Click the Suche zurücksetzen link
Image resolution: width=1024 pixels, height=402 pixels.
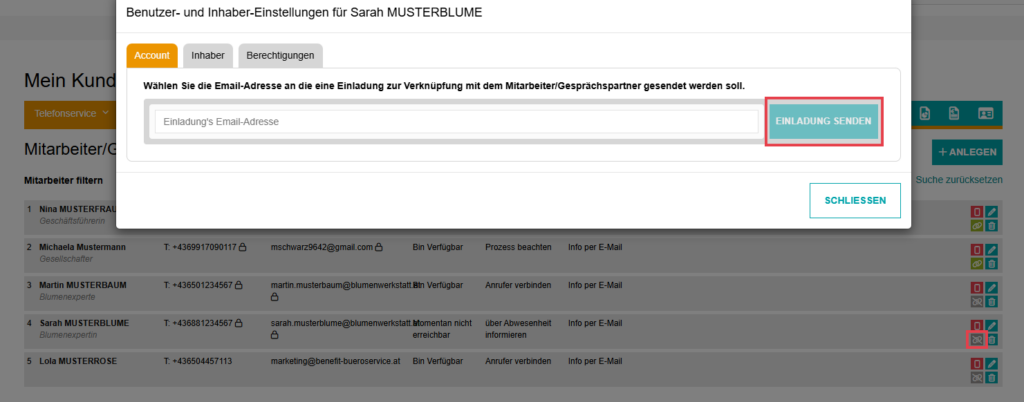958,181
